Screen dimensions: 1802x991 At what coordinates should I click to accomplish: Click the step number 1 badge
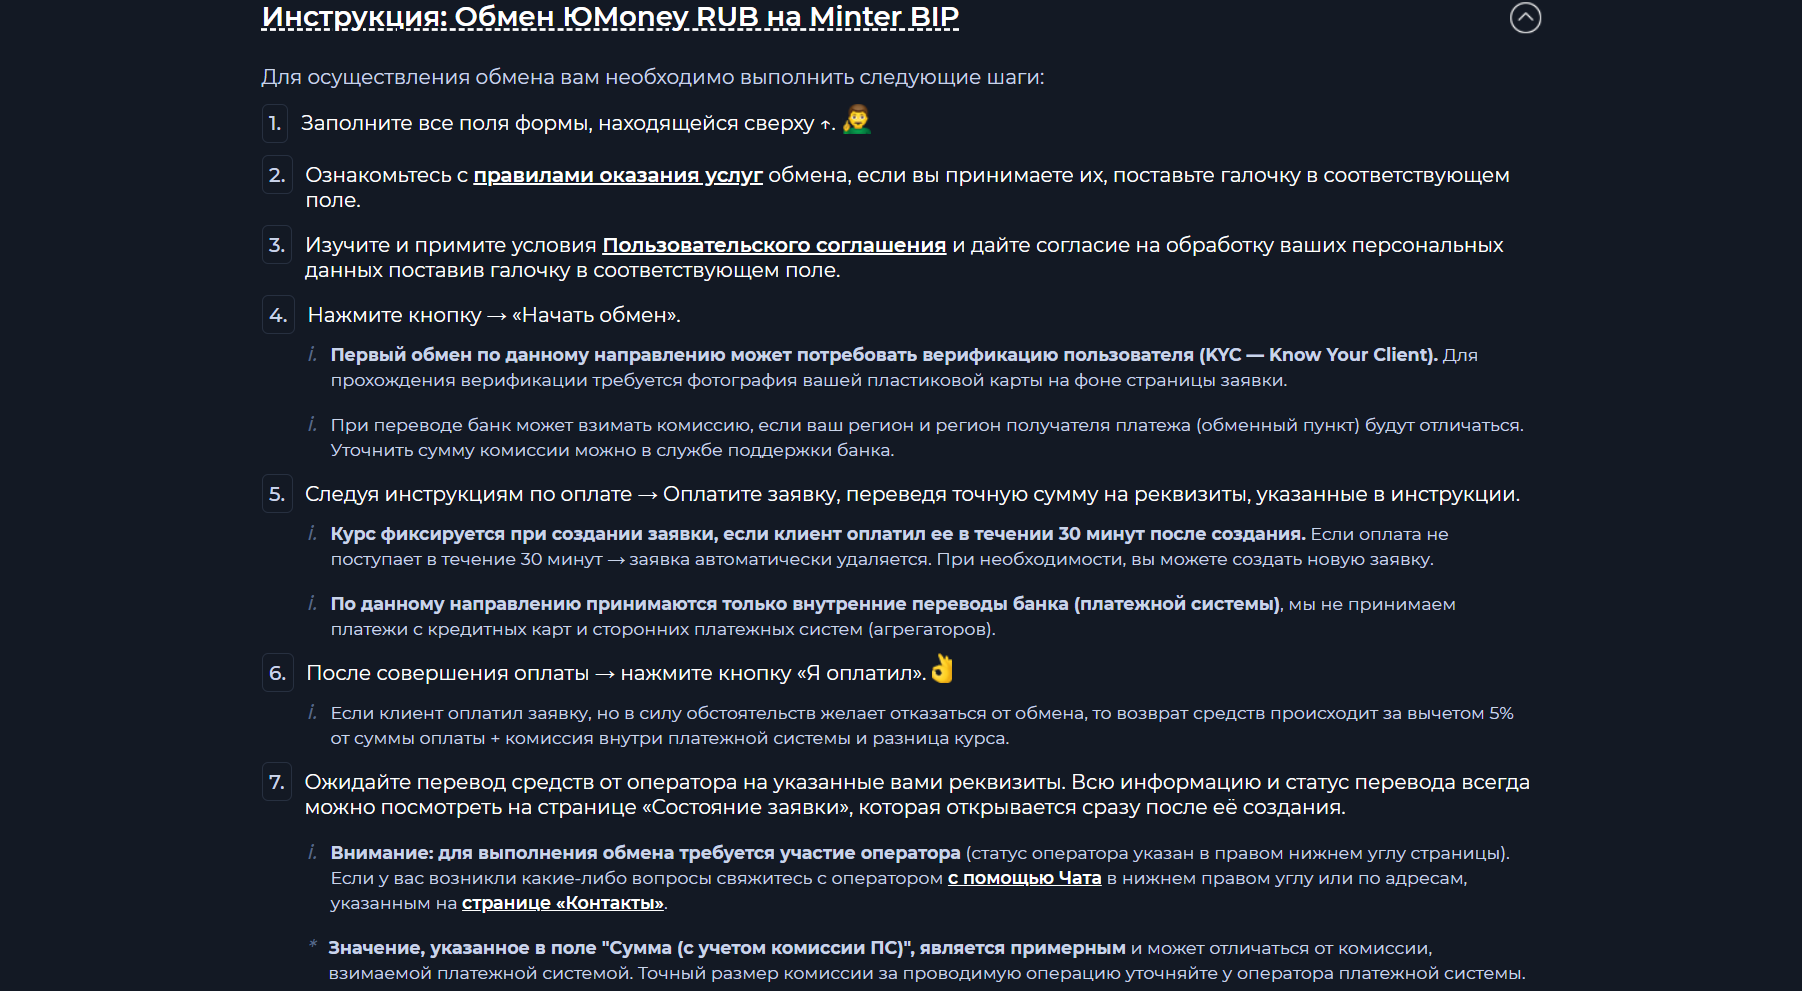pyautogui.click(x=275, y=123)
